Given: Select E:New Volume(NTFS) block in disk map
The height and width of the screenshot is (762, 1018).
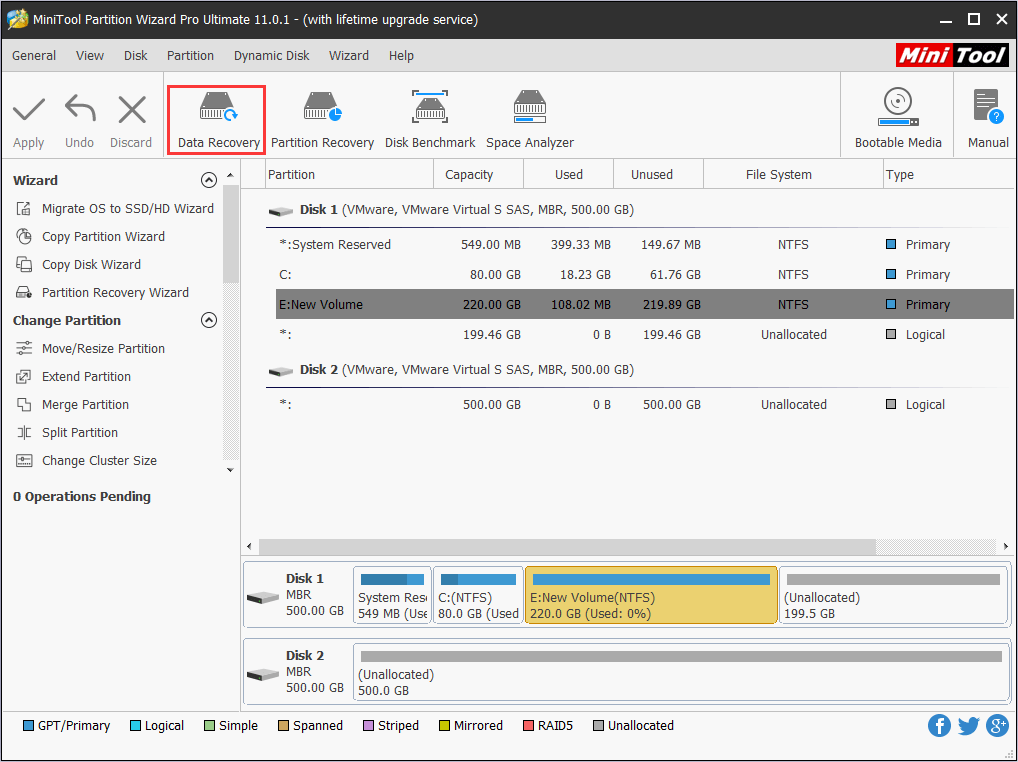Looking at the screenshot, I should (651, 595).
